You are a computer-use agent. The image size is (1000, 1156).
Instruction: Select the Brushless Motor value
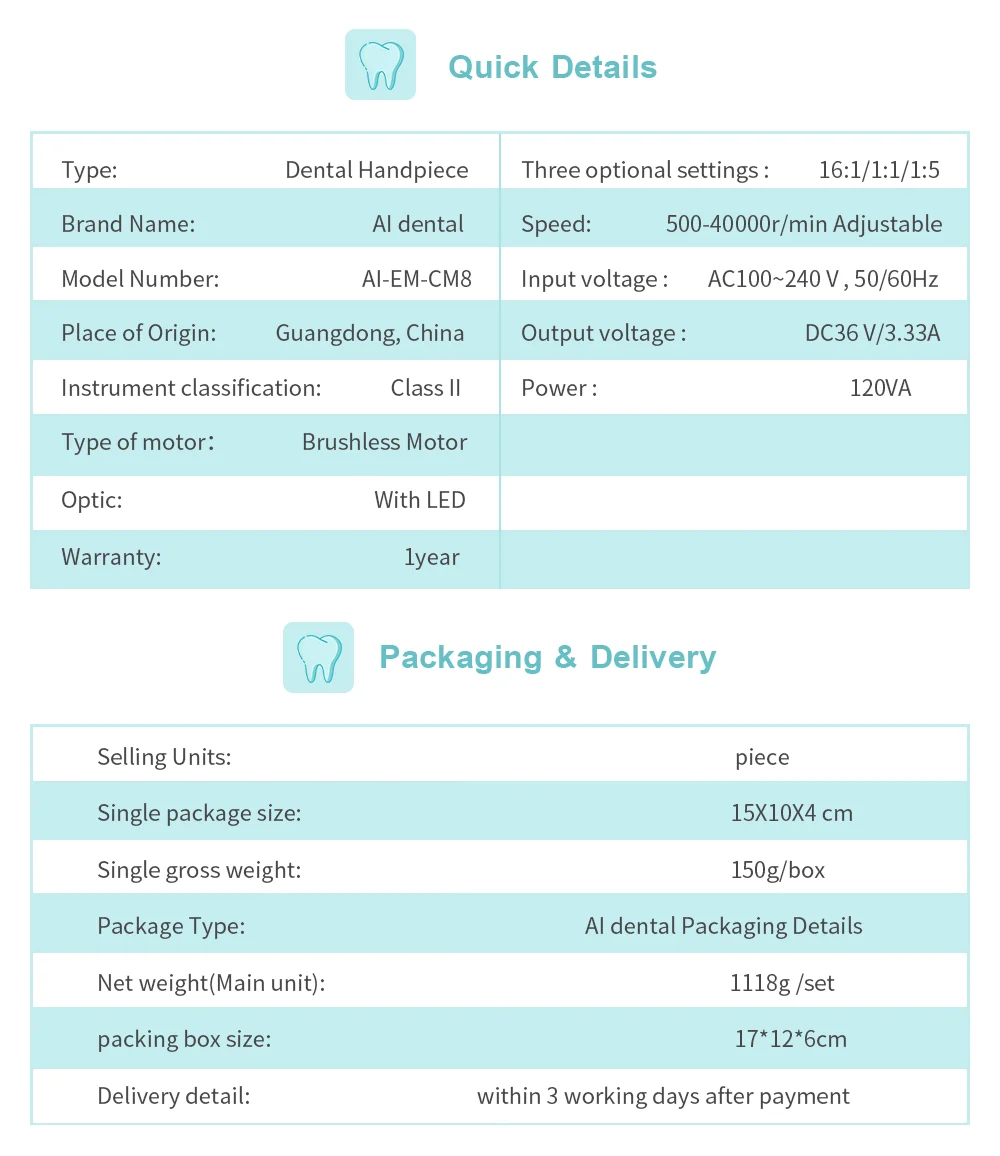coord(384,442)
